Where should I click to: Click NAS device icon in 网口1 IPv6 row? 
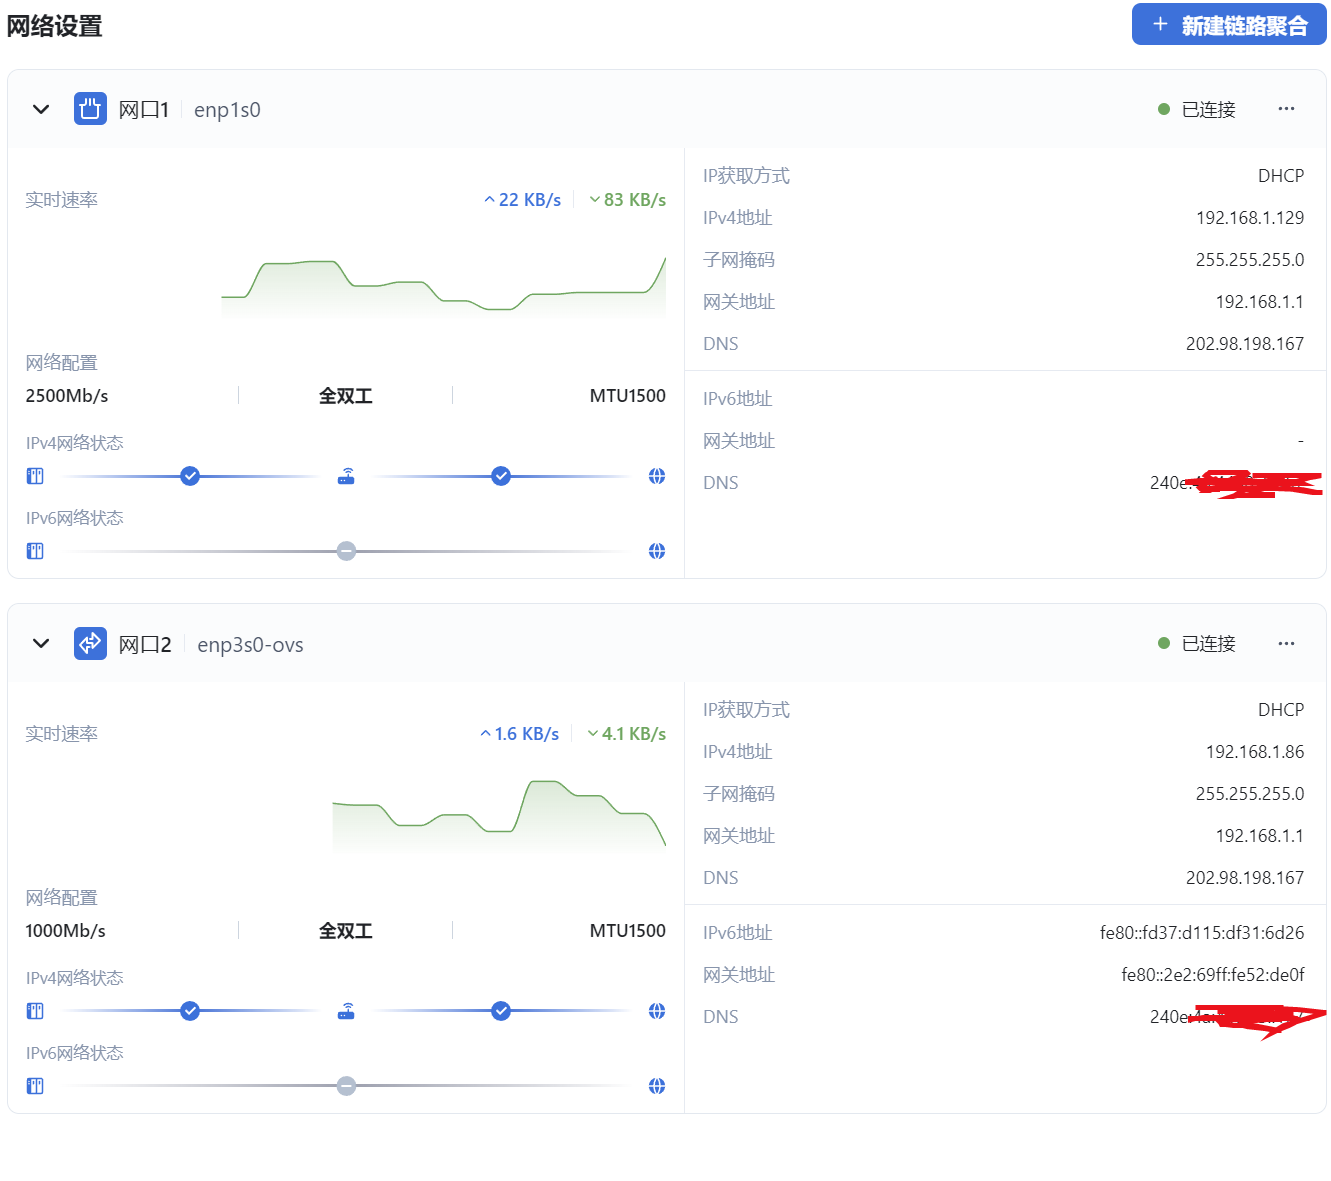35,551
